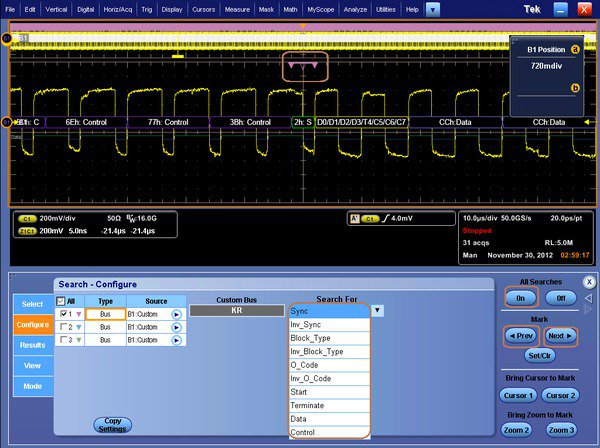Uncheck search 1 checkbox
Image resolution: width=600 pixels, height=448 pixels.
(x=61, y=314)
